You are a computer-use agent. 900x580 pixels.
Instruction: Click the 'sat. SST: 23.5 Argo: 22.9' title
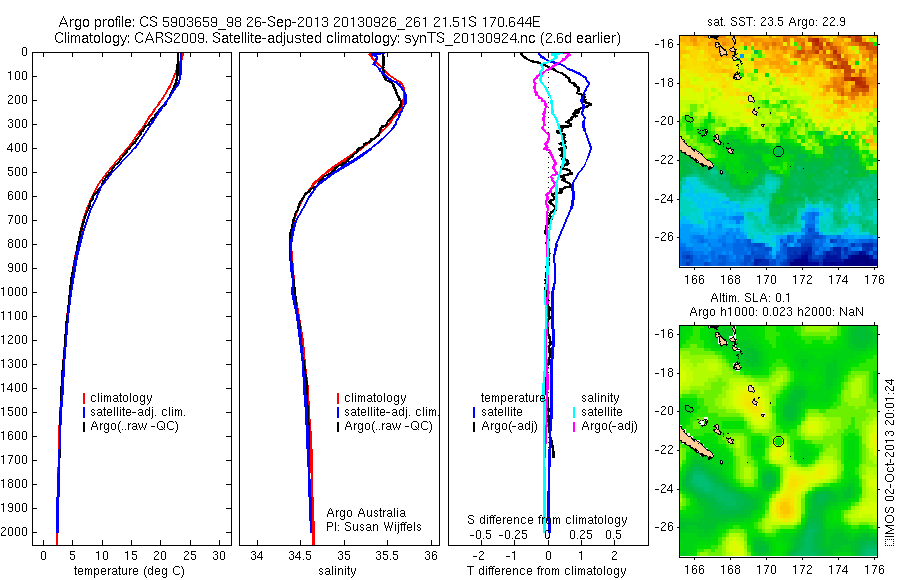point(776,22)
